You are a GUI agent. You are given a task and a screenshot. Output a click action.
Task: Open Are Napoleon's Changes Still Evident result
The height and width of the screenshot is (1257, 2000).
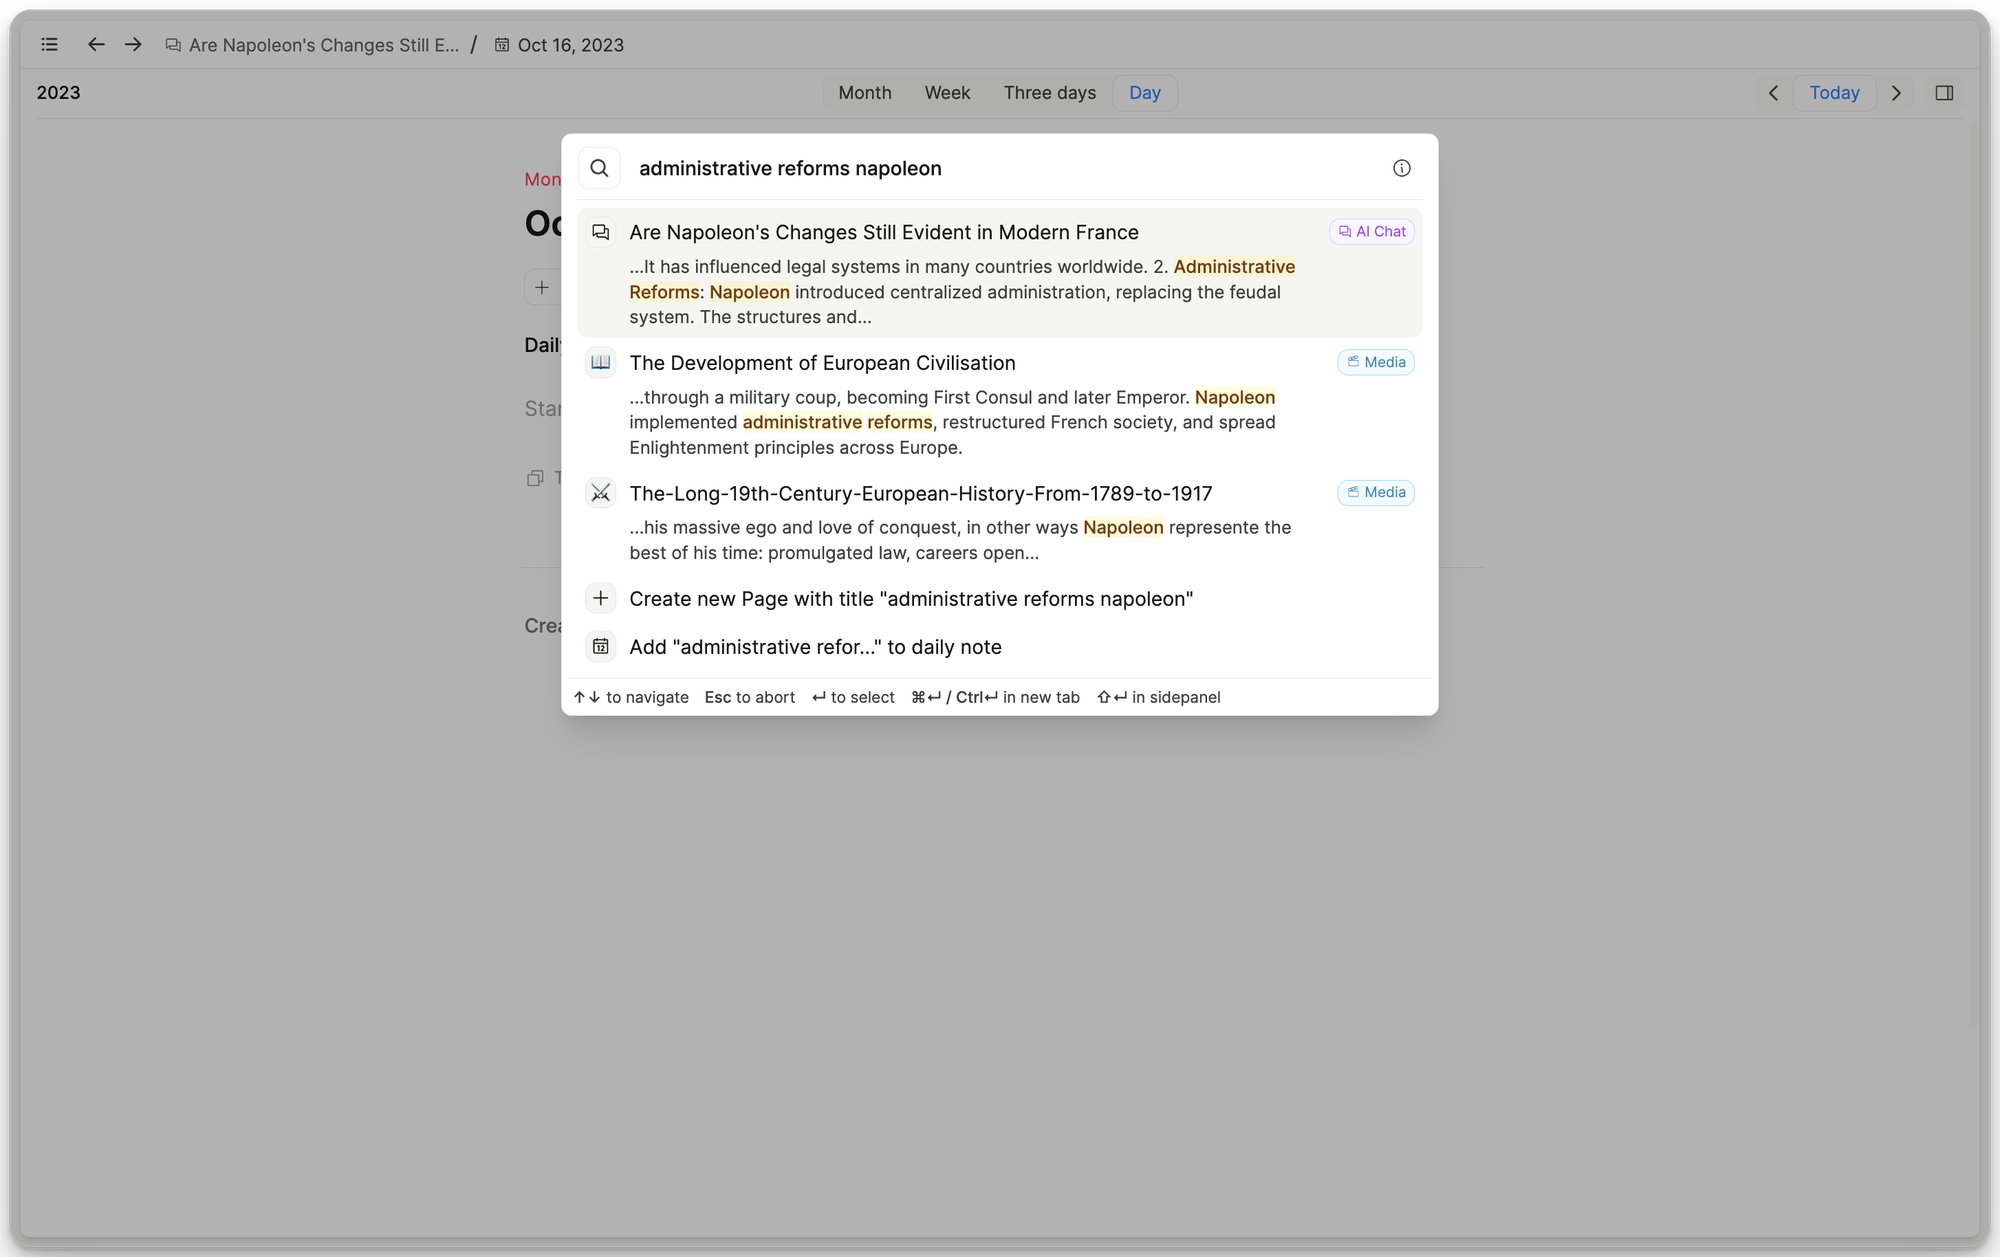(x=999, y=273)
